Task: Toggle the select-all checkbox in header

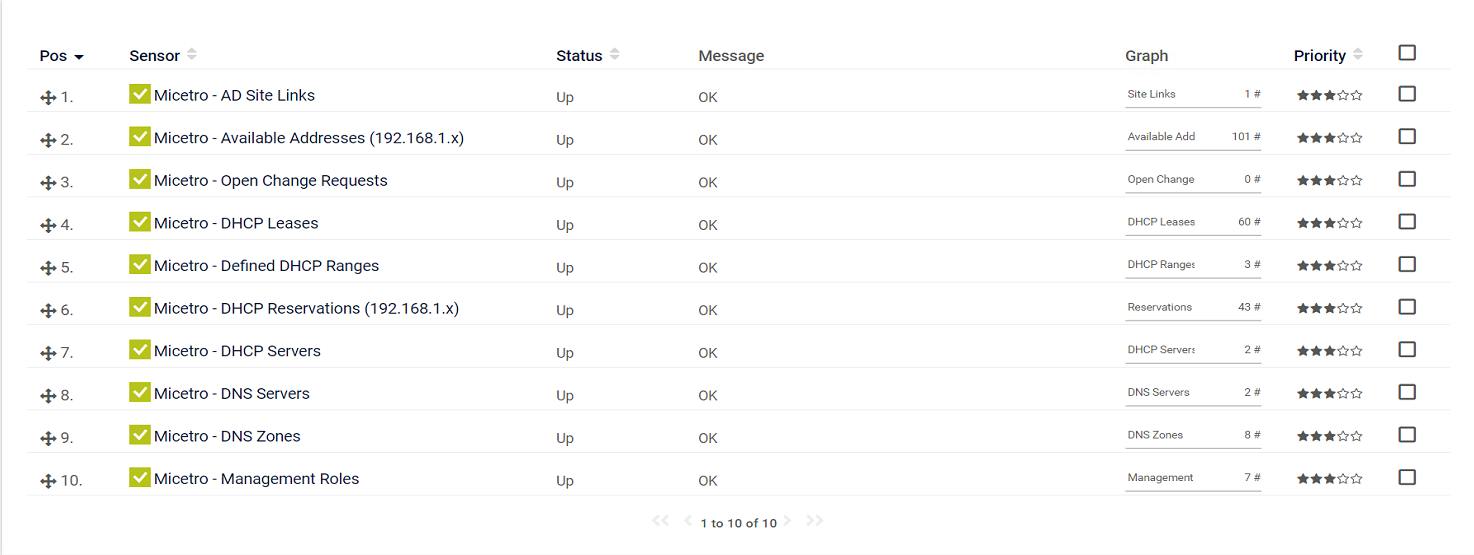Action: (1407, 53)
